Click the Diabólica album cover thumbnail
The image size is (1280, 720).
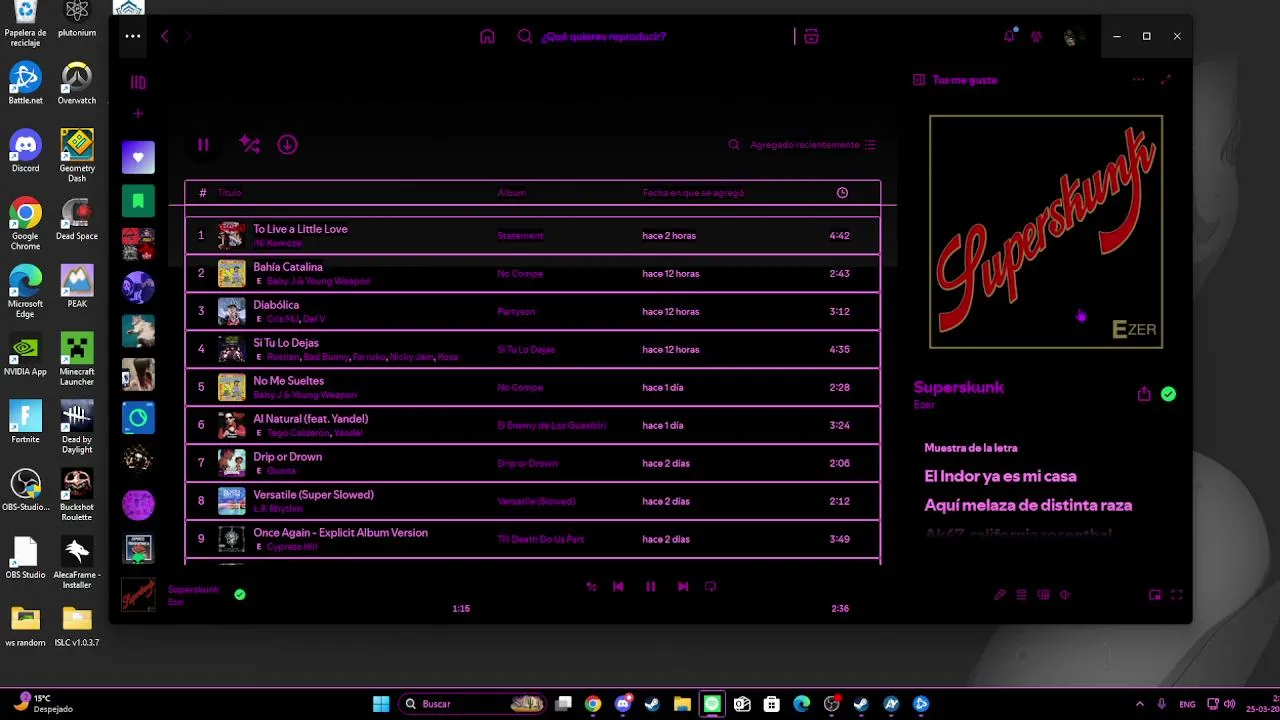point(232,312)
